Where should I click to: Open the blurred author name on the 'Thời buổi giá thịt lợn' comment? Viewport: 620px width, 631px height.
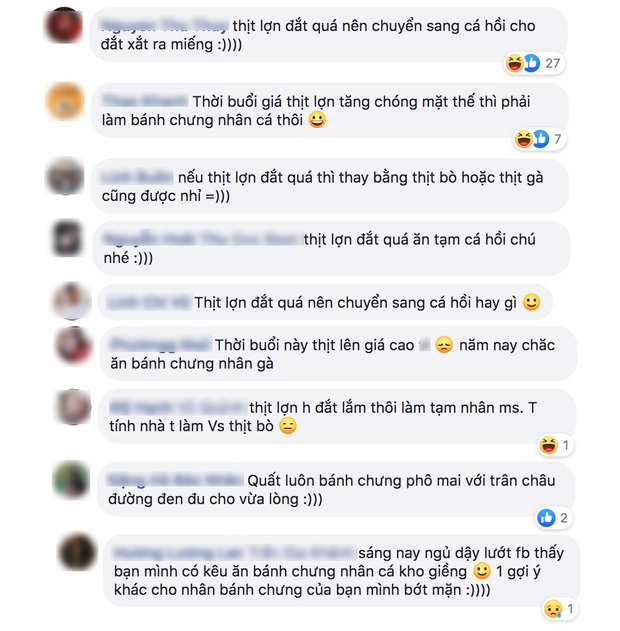144,101
